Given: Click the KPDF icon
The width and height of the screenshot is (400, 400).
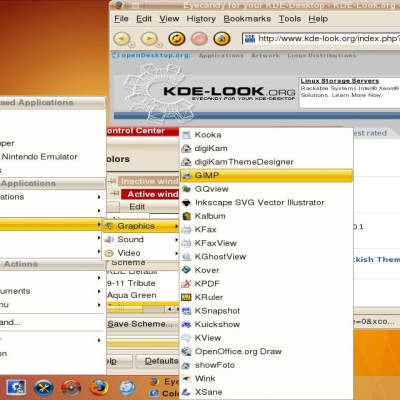Looking at the screenshot, I should pyautogui.click(x=186, y=284).
